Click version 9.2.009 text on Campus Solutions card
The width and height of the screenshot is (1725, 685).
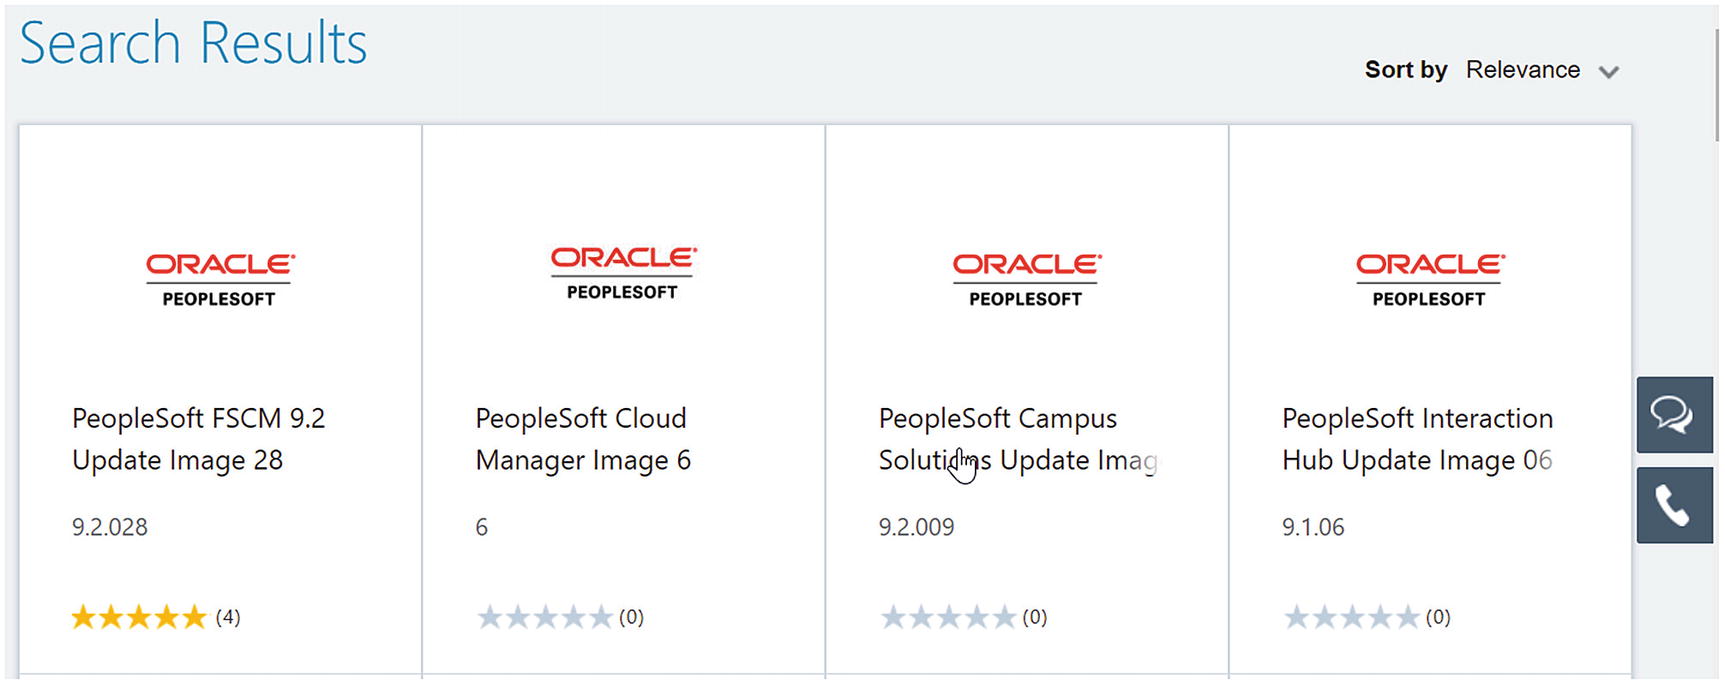click(916, 527)
